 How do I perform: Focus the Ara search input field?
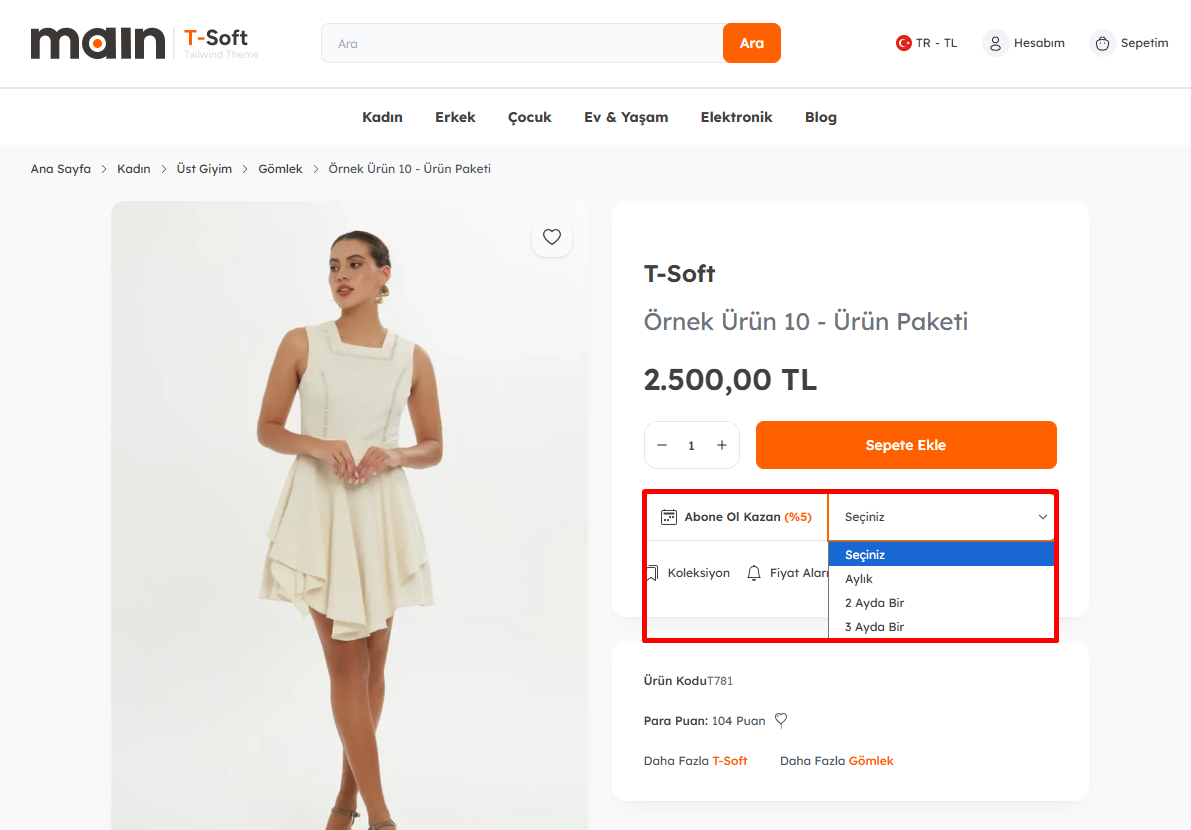click(522, 43)
